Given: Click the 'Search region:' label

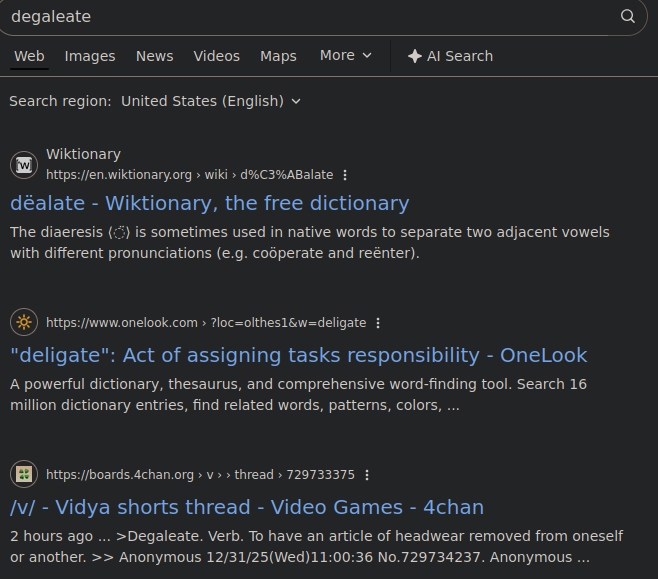Looking at the screenshot, I should [60, 101].
